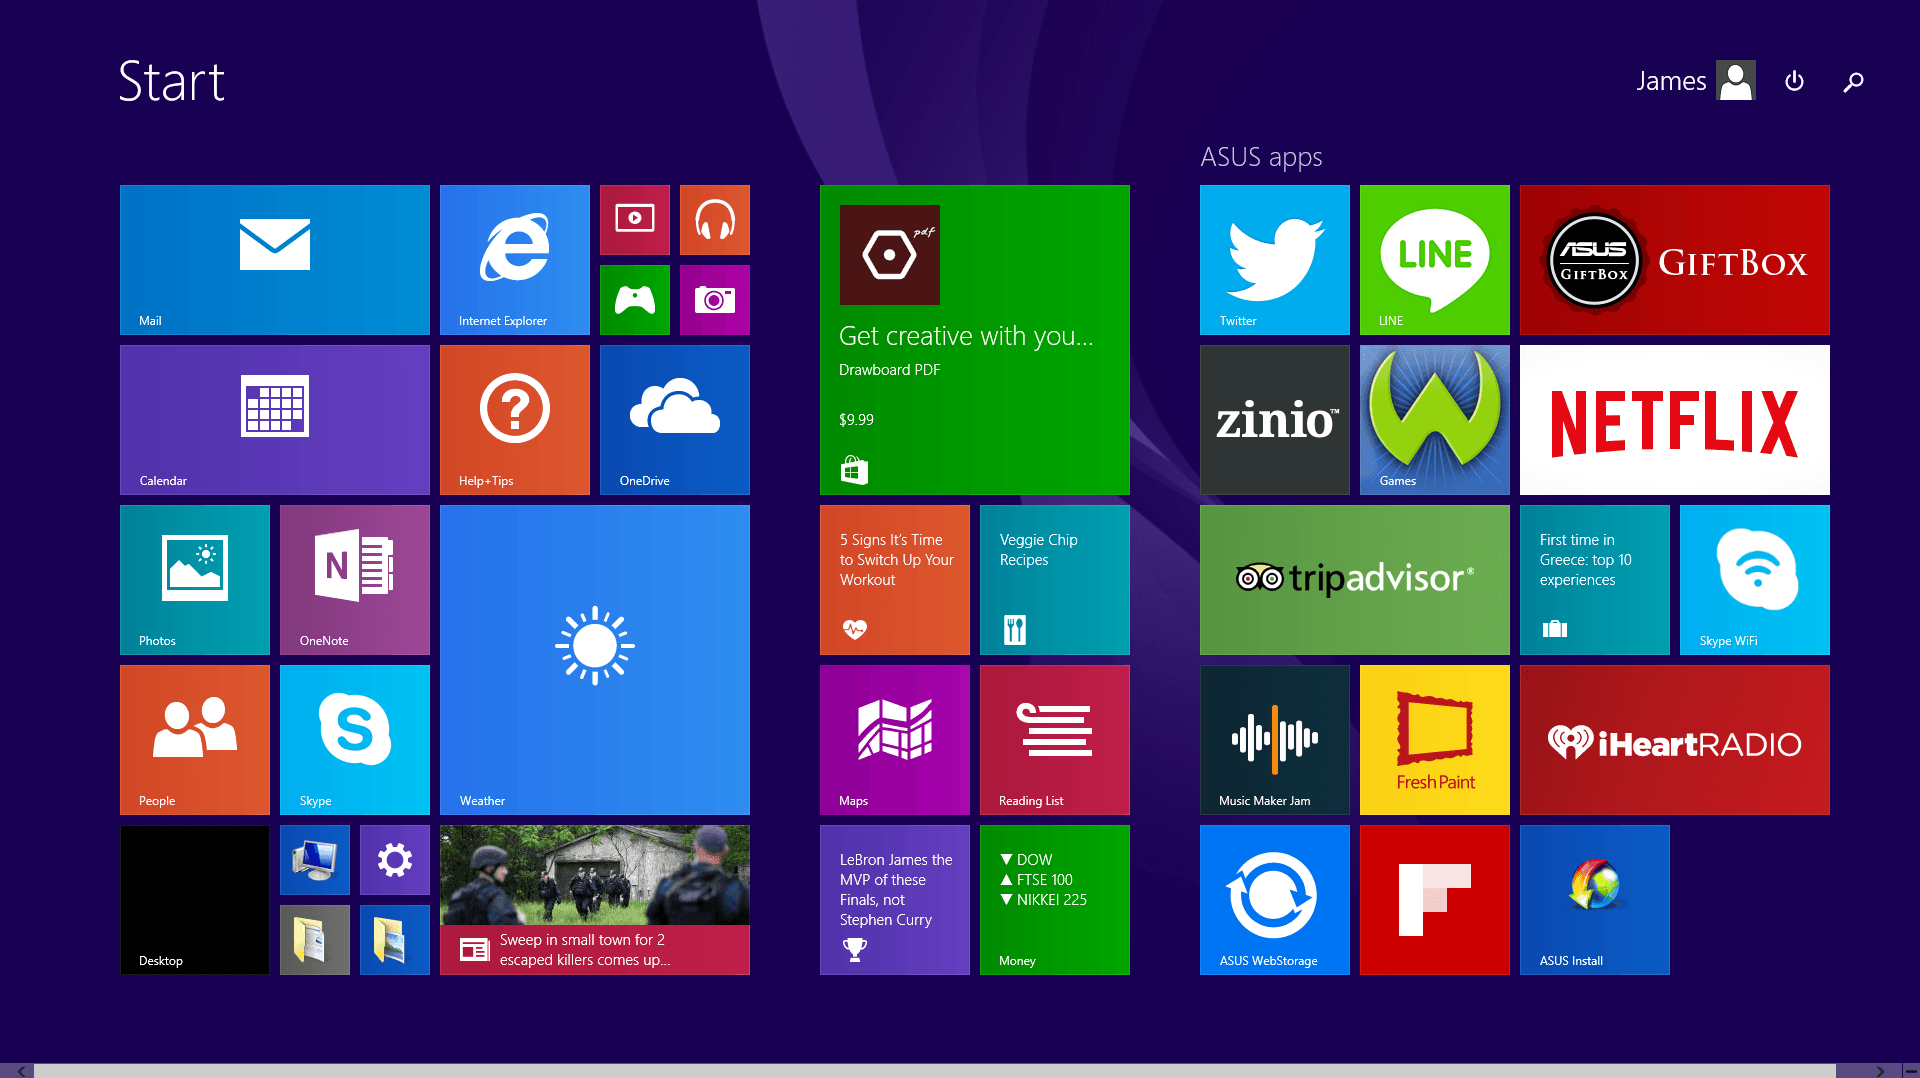Open Drawboard PDF store promo tile
Image resolution: width=1920 pixels, height=1078 pixels.
[x=975, y=340]
